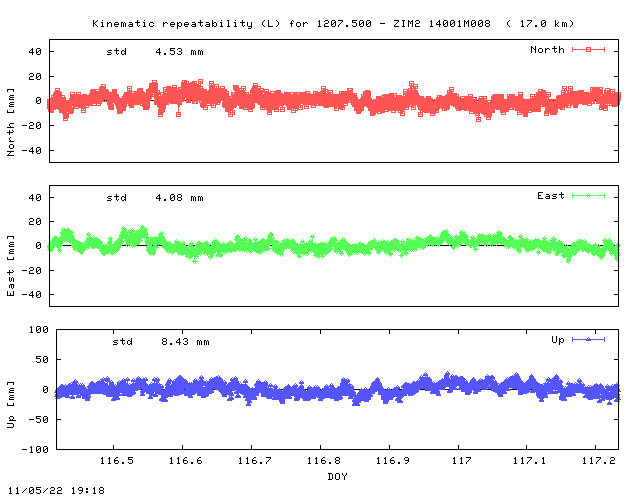This screenshot has width=640, height=496.
Task: Click the x-axis tick label 117.1
Action: pos(529,461)
